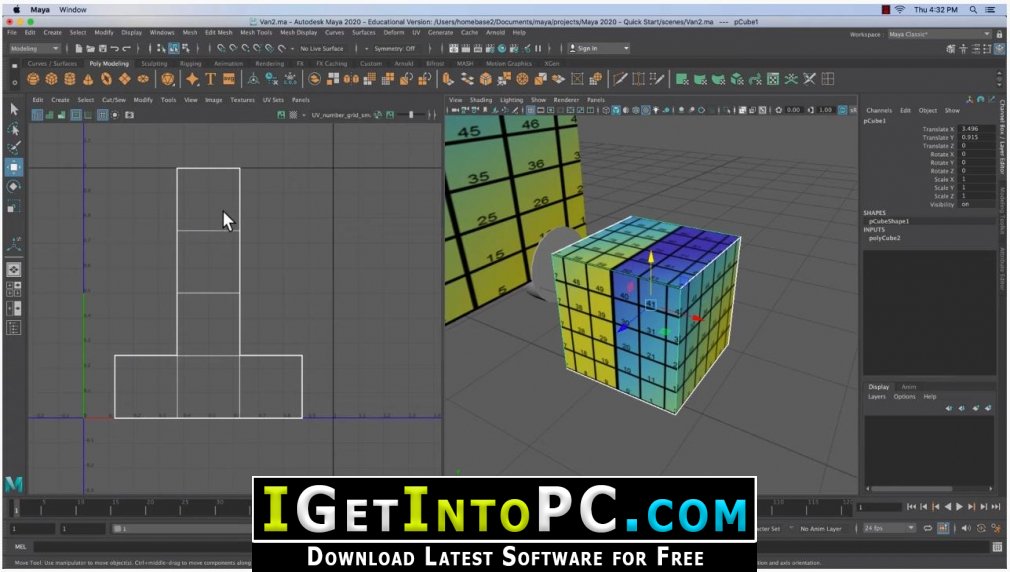The height and width of the screenshot is (572, 1010).
Task: Open the viewport Shading menu
Action: [x=481, y=100]
